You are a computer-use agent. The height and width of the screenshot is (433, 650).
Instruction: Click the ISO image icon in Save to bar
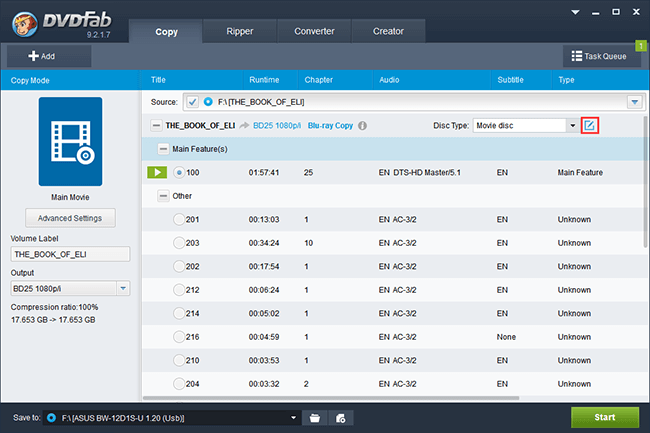340,418
